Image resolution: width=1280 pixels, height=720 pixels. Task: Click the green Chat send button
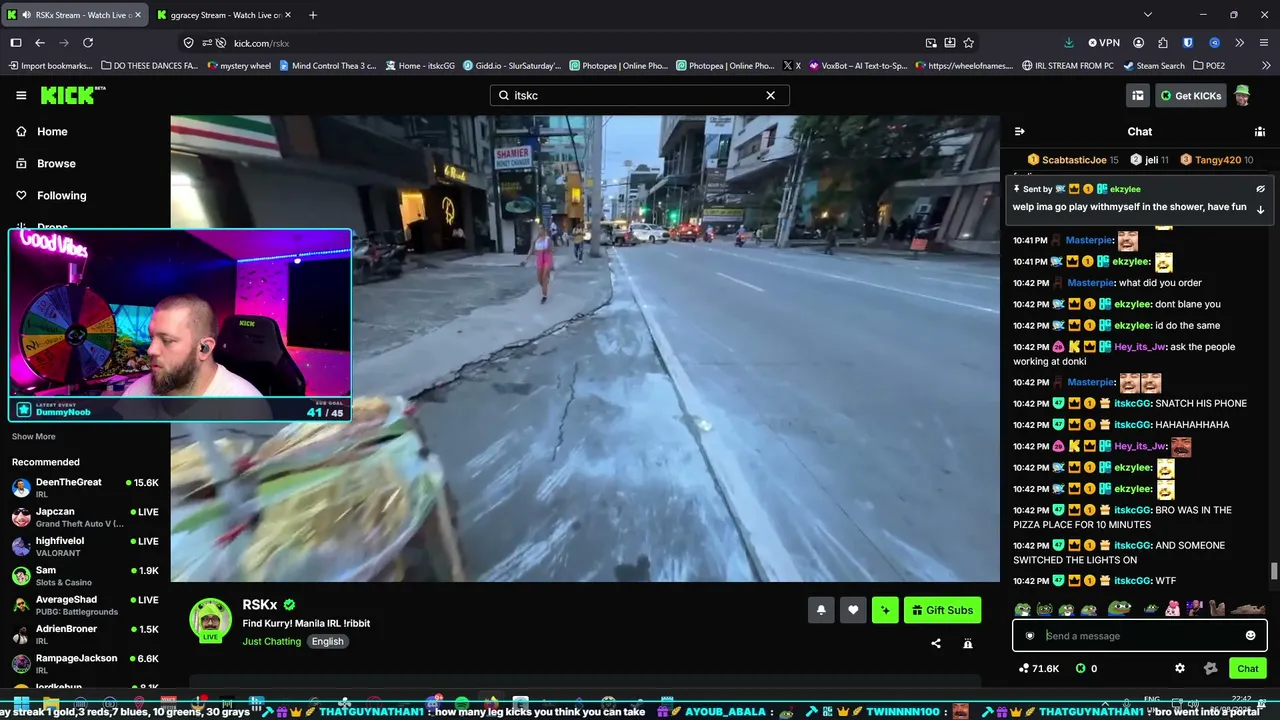click(x=1248, y=668)
